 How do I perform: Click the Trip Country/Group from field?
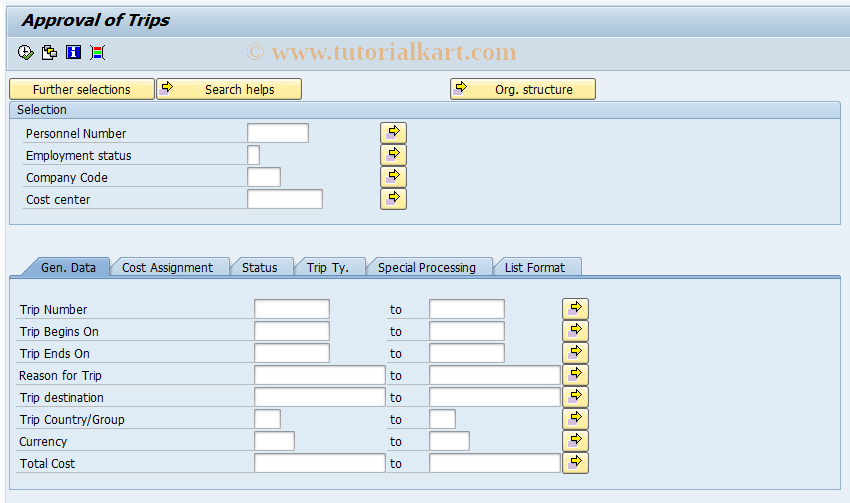(268, 419)
